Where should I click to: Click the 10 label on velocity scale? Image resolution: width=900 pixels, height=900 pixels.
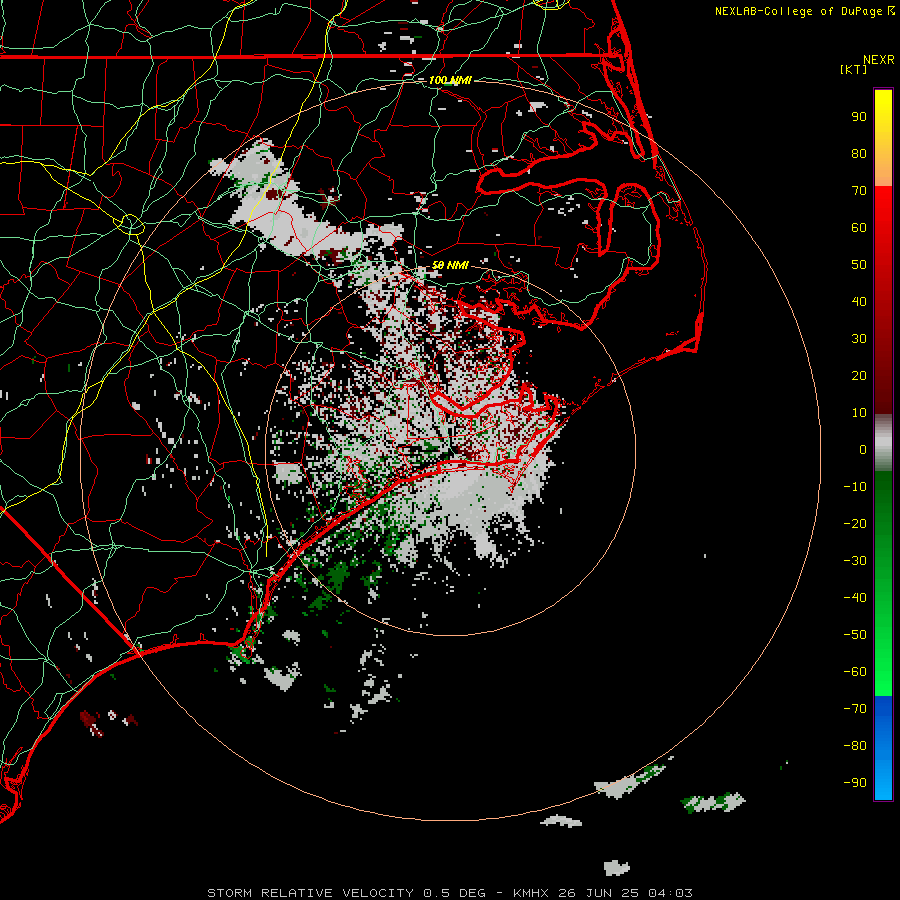click(x=859, y=413)
